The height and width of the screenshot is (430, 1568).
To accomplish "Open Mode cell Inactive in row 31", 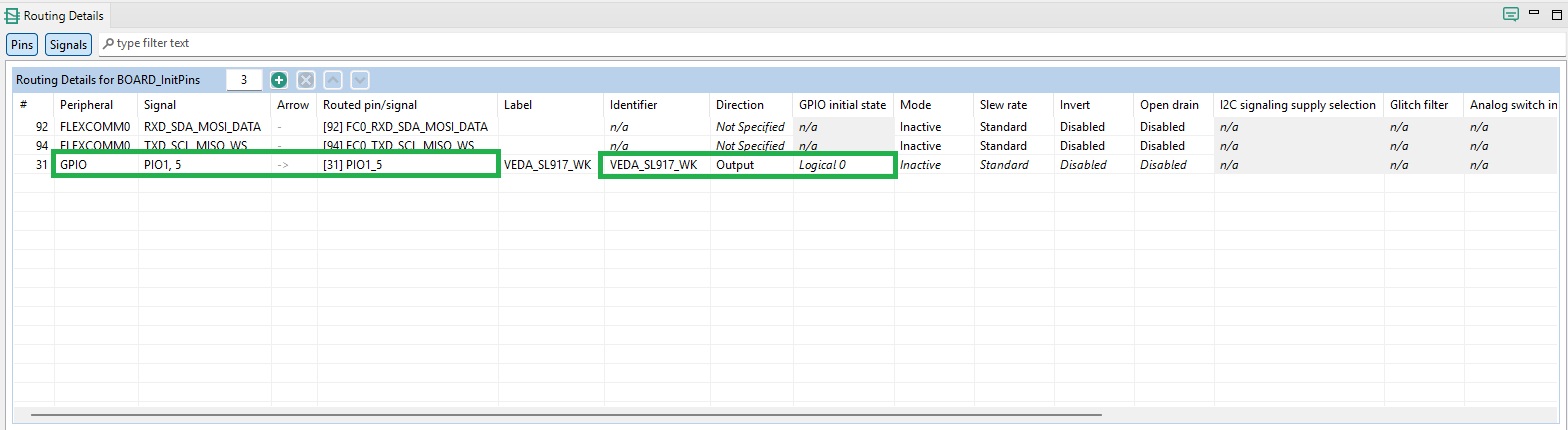I will (x=934, y=165).
